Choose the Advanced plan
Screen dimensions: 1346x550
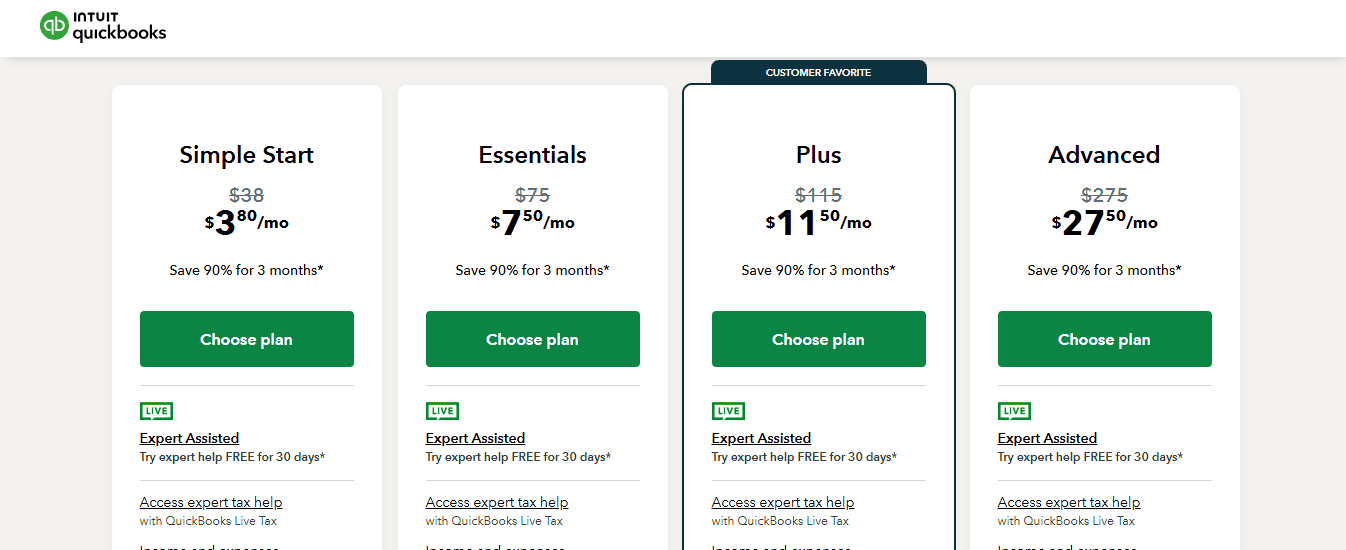(x=1105, y=339)
